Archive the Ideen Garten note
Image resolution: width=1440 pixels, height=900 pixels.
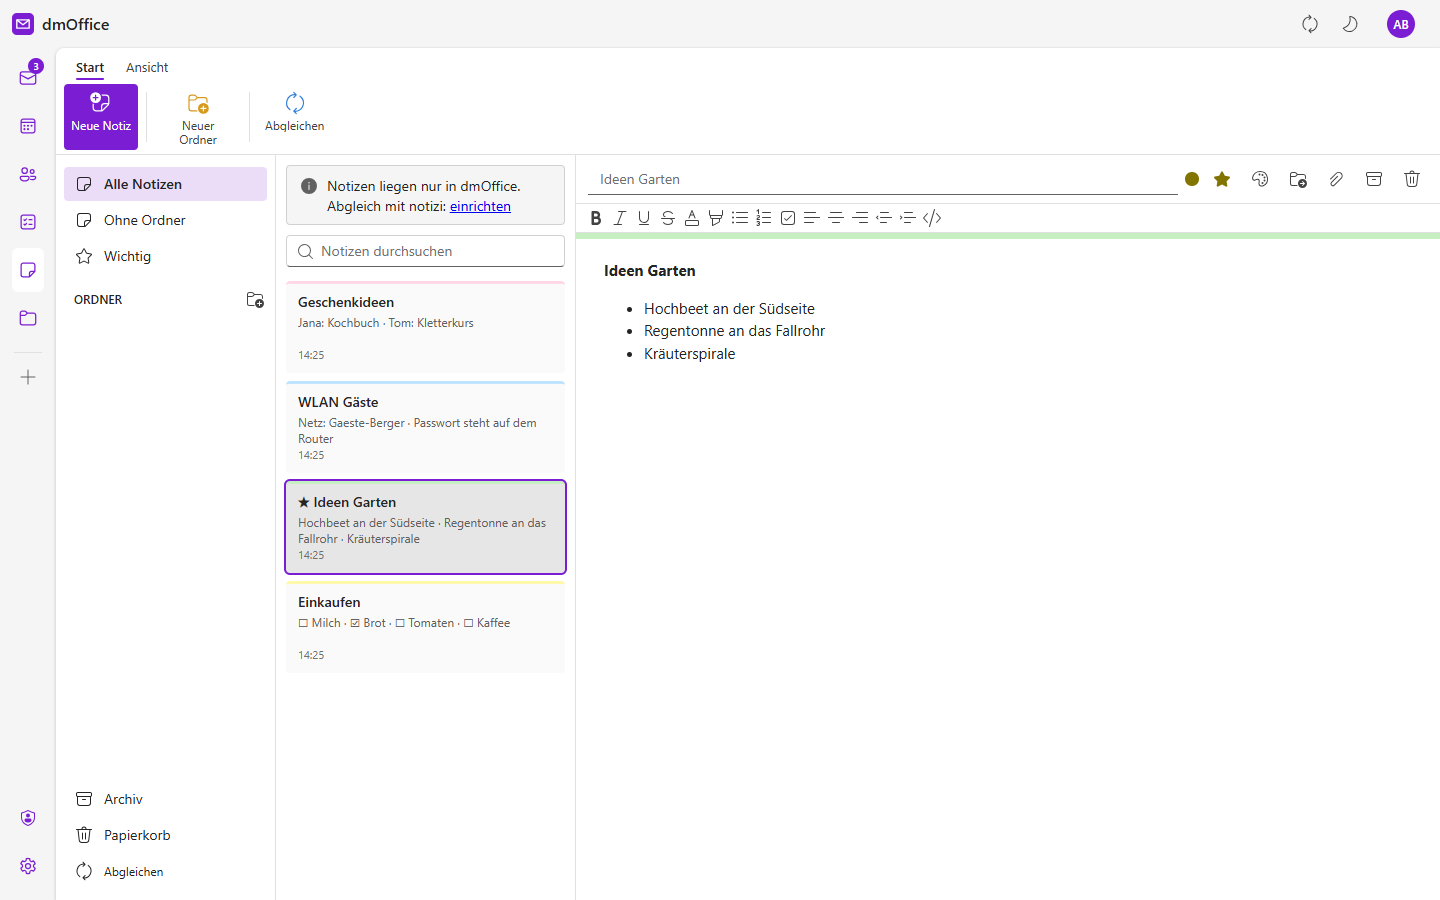pyautogui.click(x=1374, y=179)
